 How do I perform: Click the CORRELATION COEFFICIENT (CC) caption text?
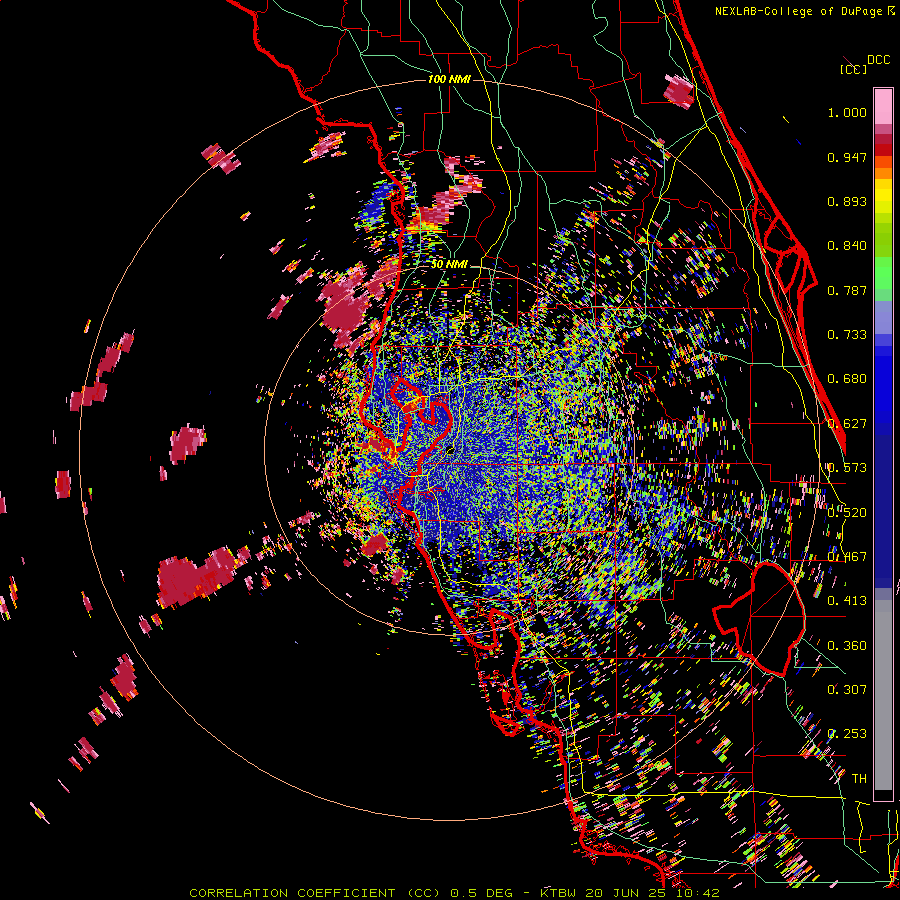click(315, 893)
